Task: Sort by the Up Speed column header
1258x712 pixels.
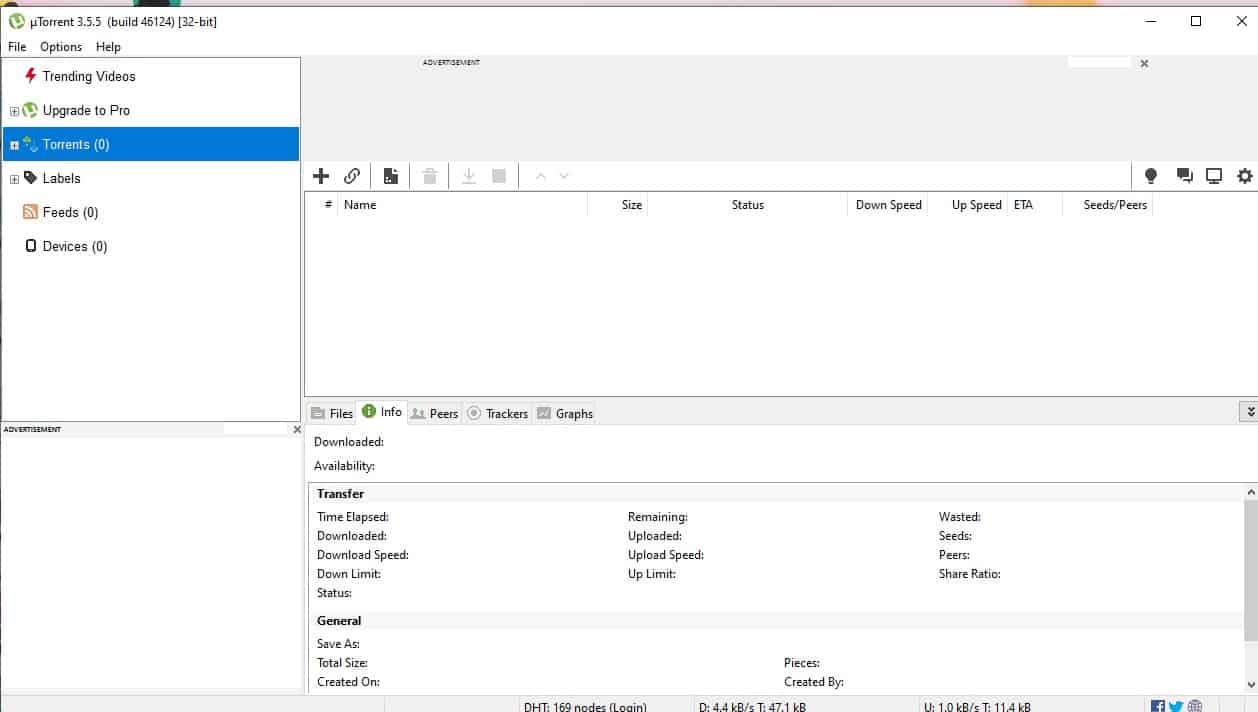Action: click(967, 204)
